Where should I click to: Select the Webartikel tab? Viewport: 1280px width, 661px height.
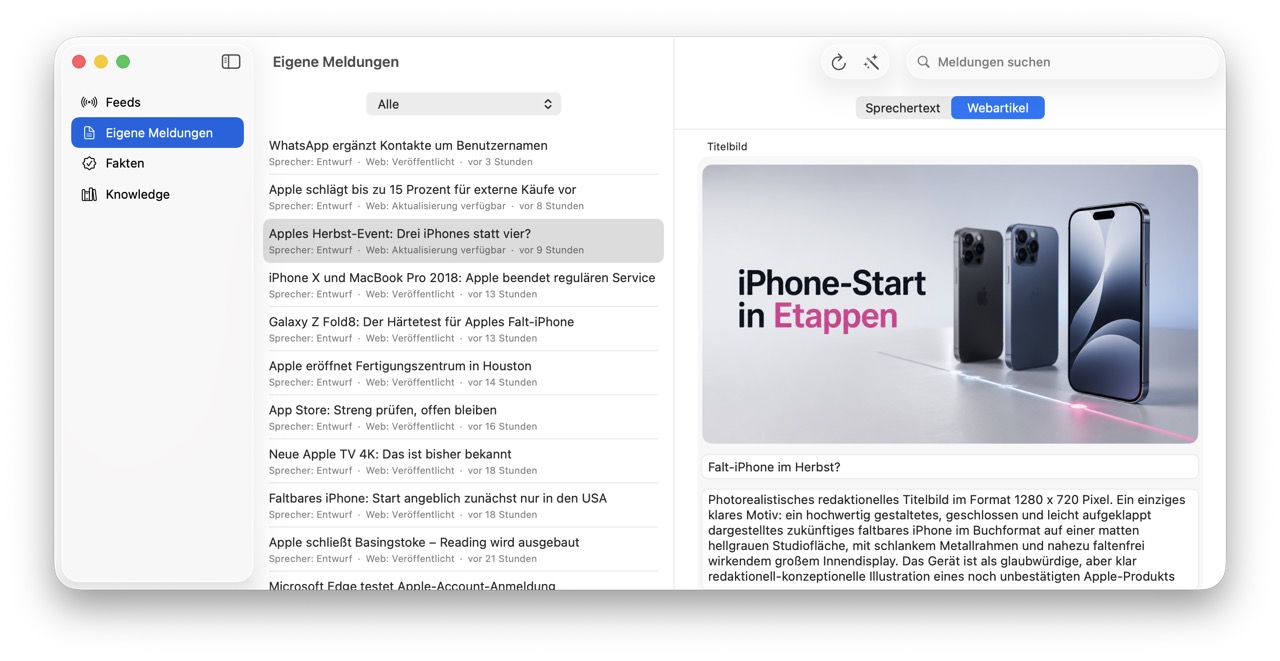click(x=998, y=108)
